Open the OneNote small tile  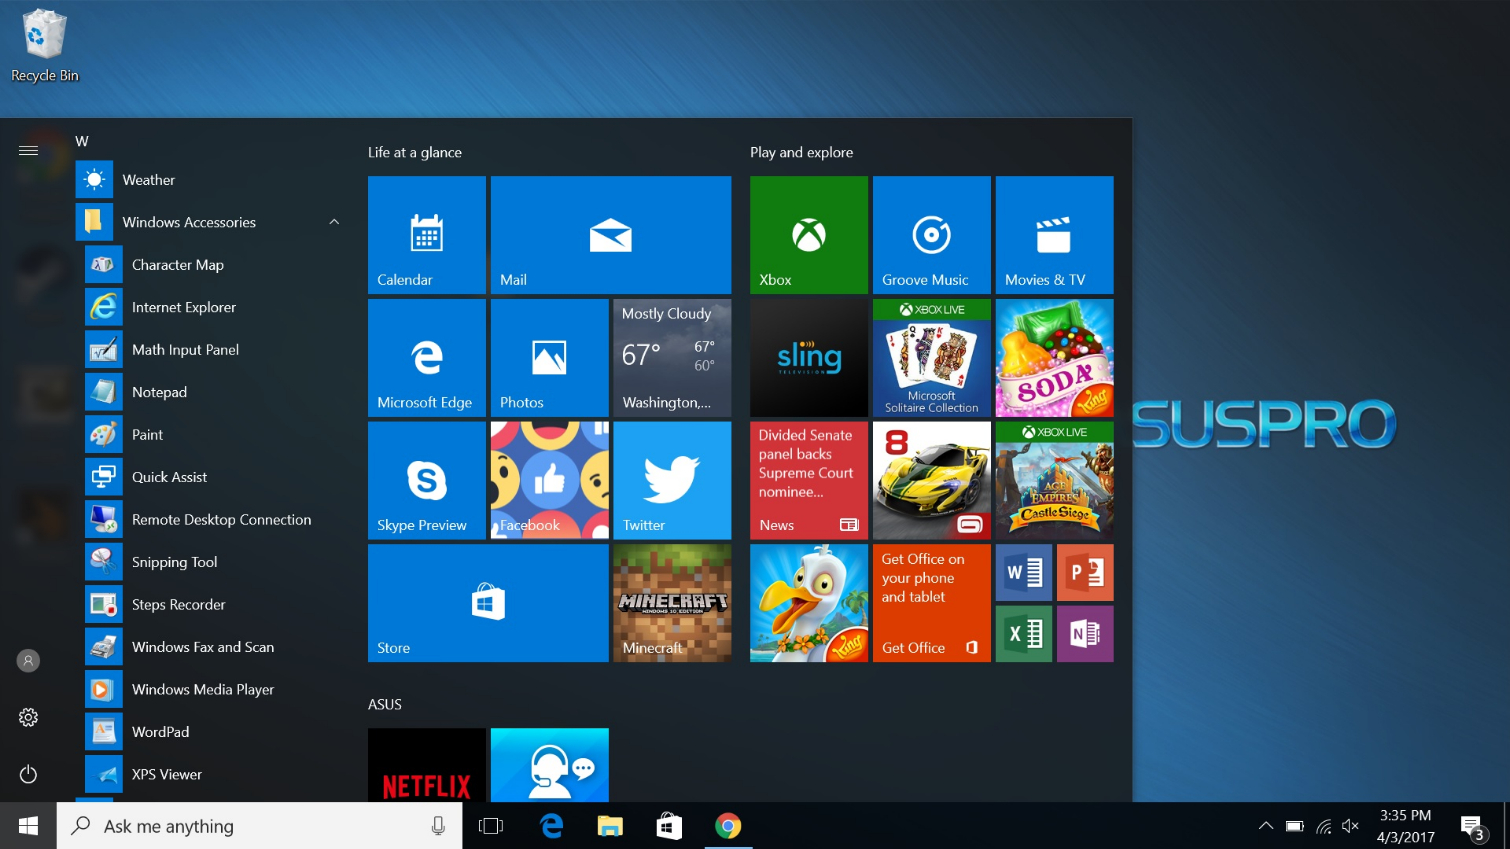(1085, 634)
